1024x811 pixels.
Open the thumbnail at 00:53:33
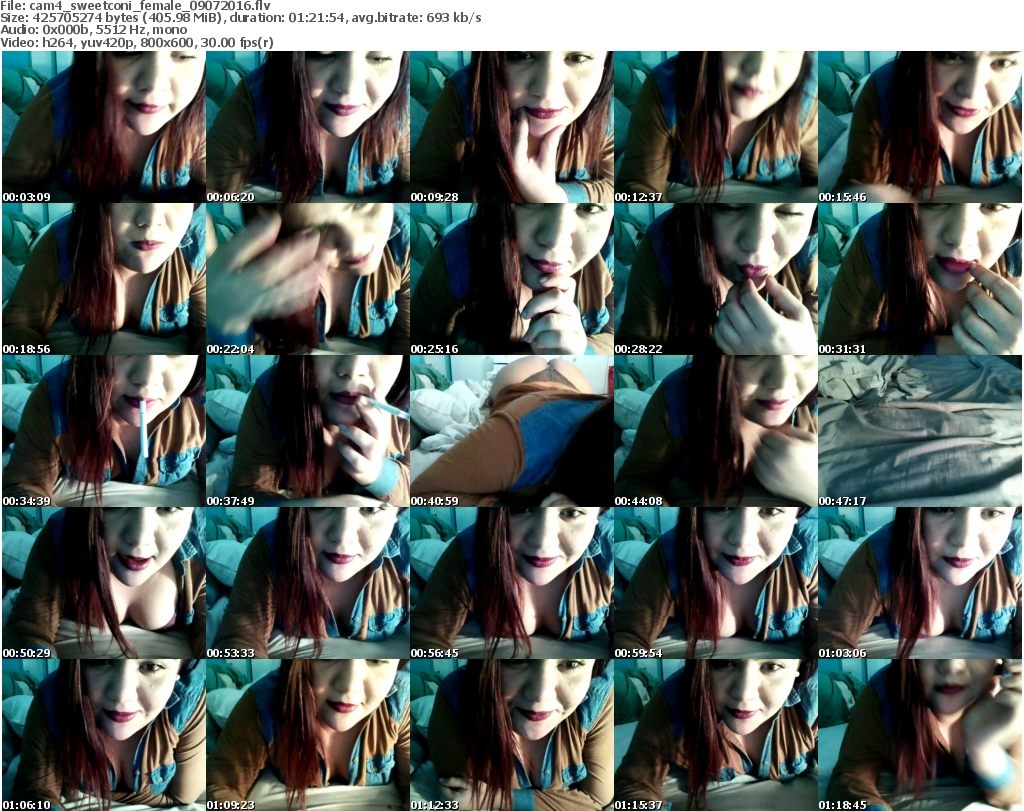click(x=308, y=583)
